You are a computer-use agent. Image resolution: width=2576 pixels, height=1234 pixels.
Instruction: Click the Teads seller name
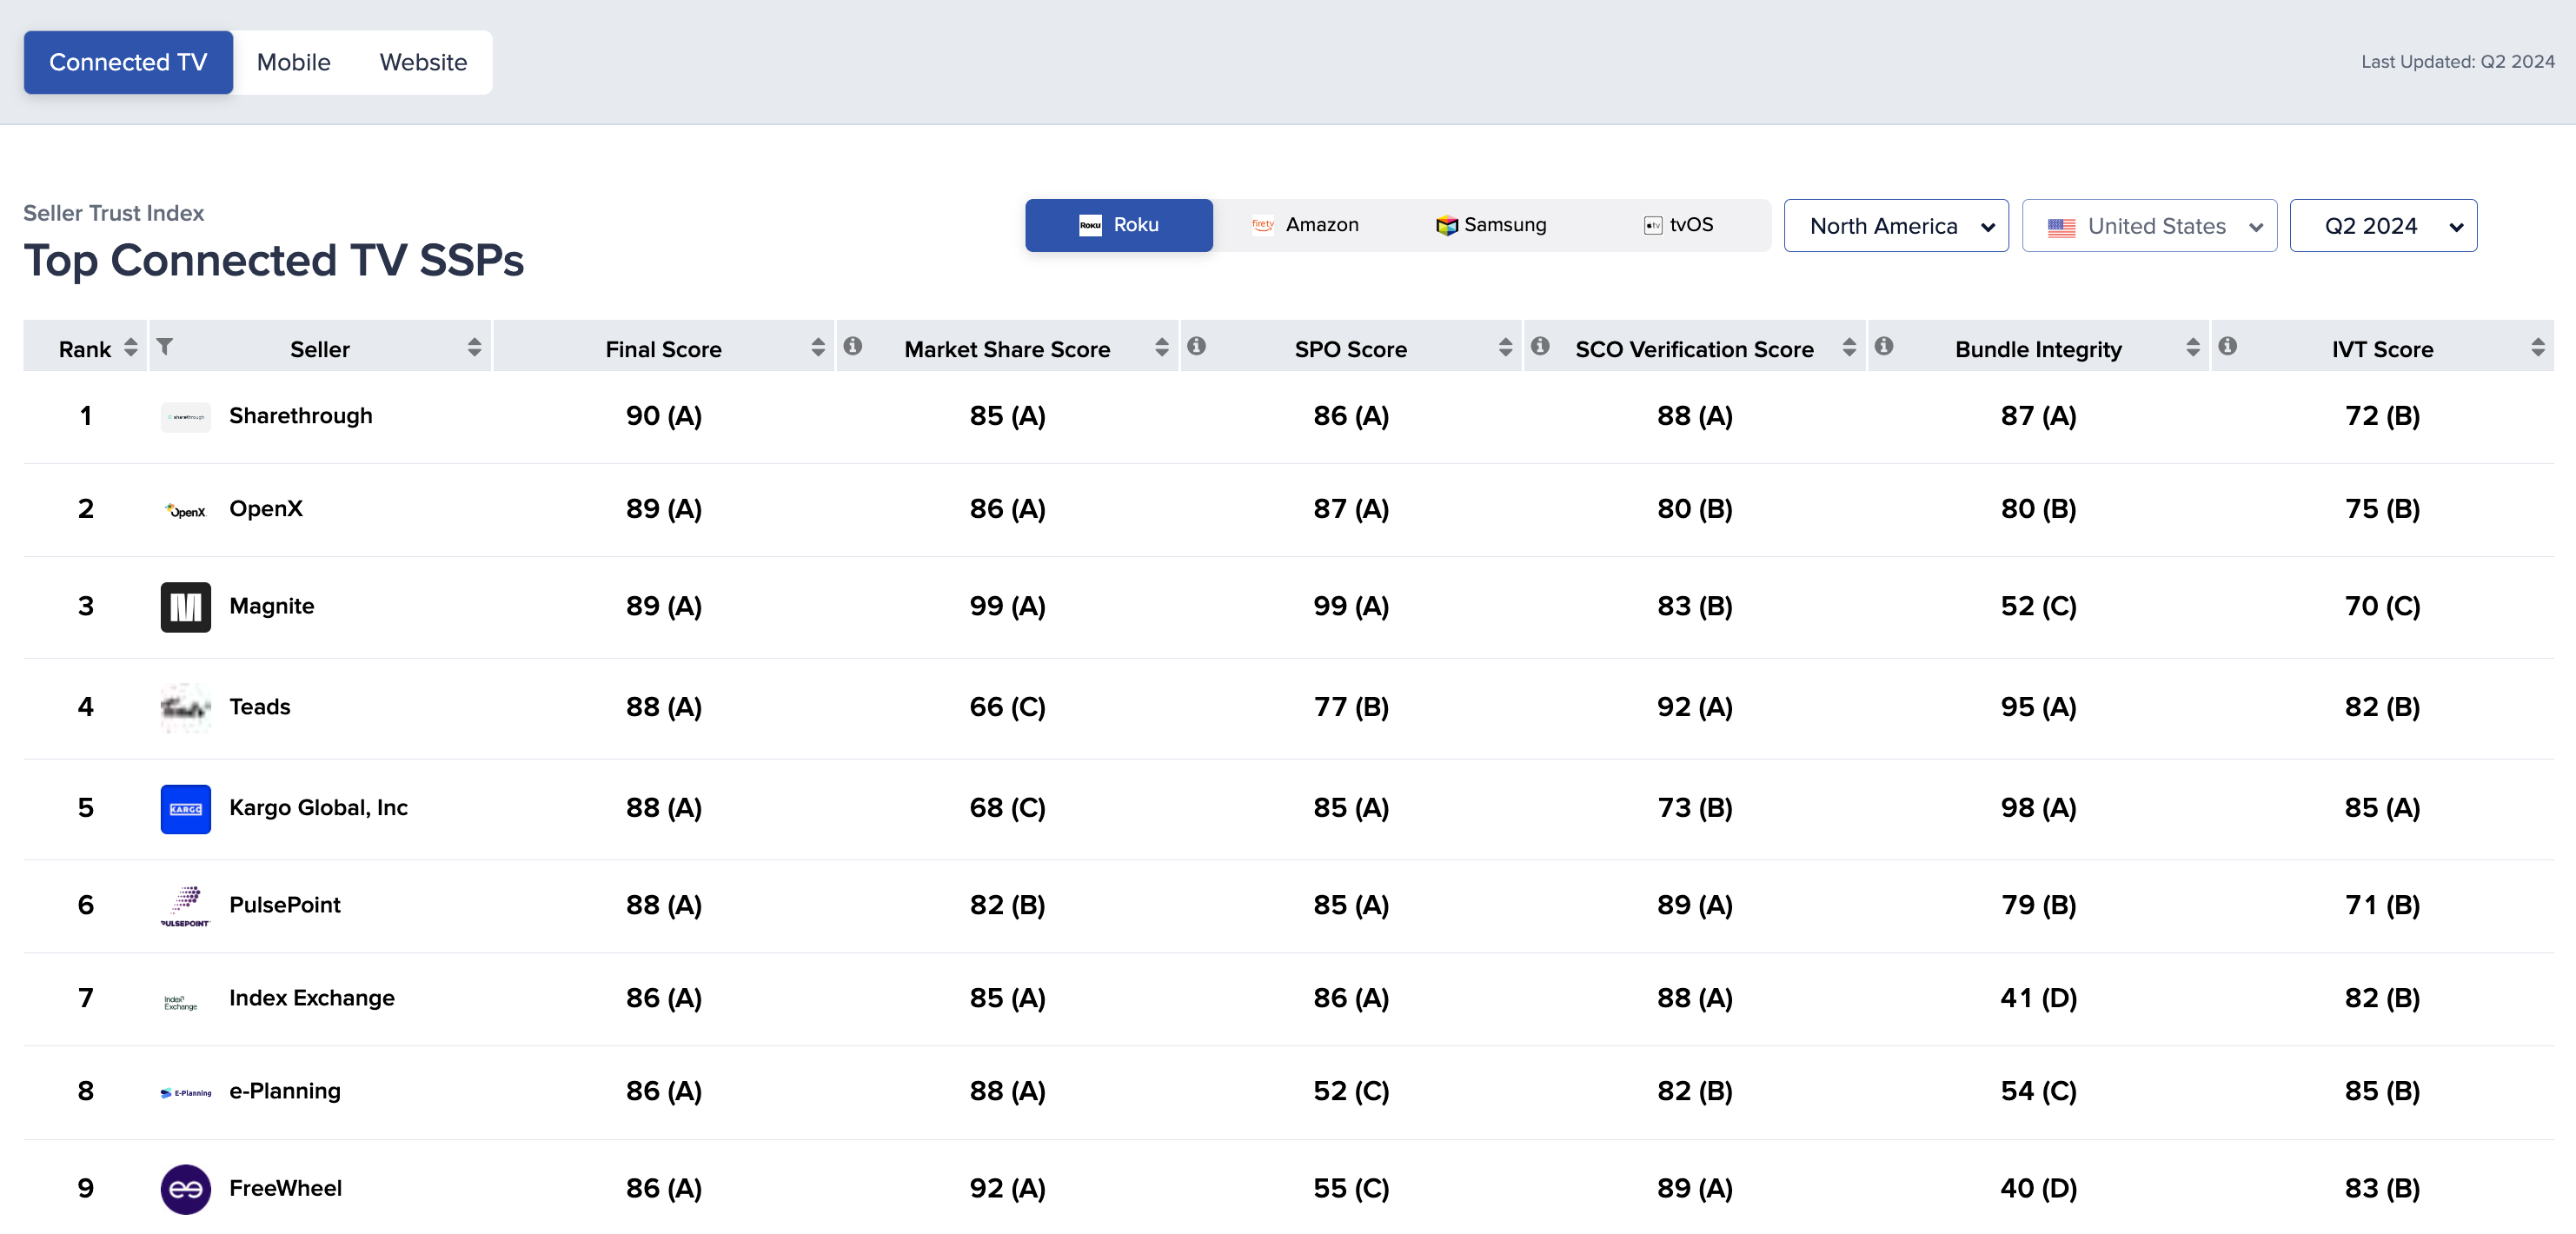(259, 707)
